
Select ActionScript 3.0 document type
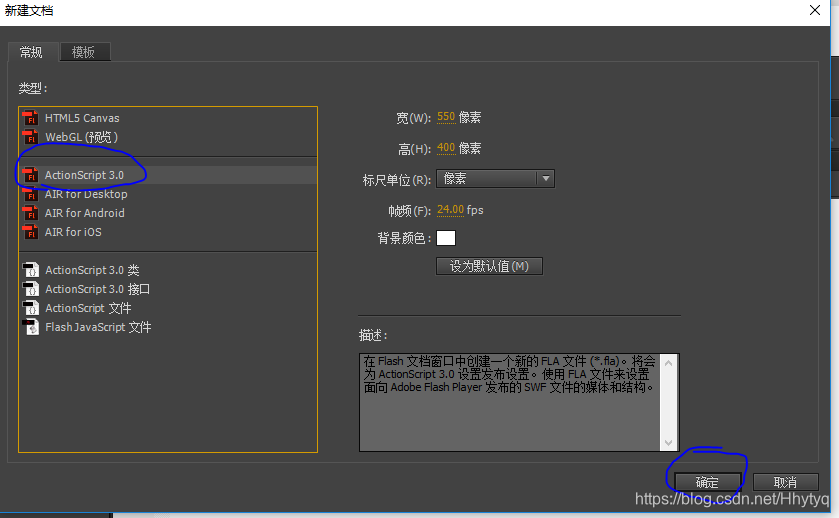168,175
